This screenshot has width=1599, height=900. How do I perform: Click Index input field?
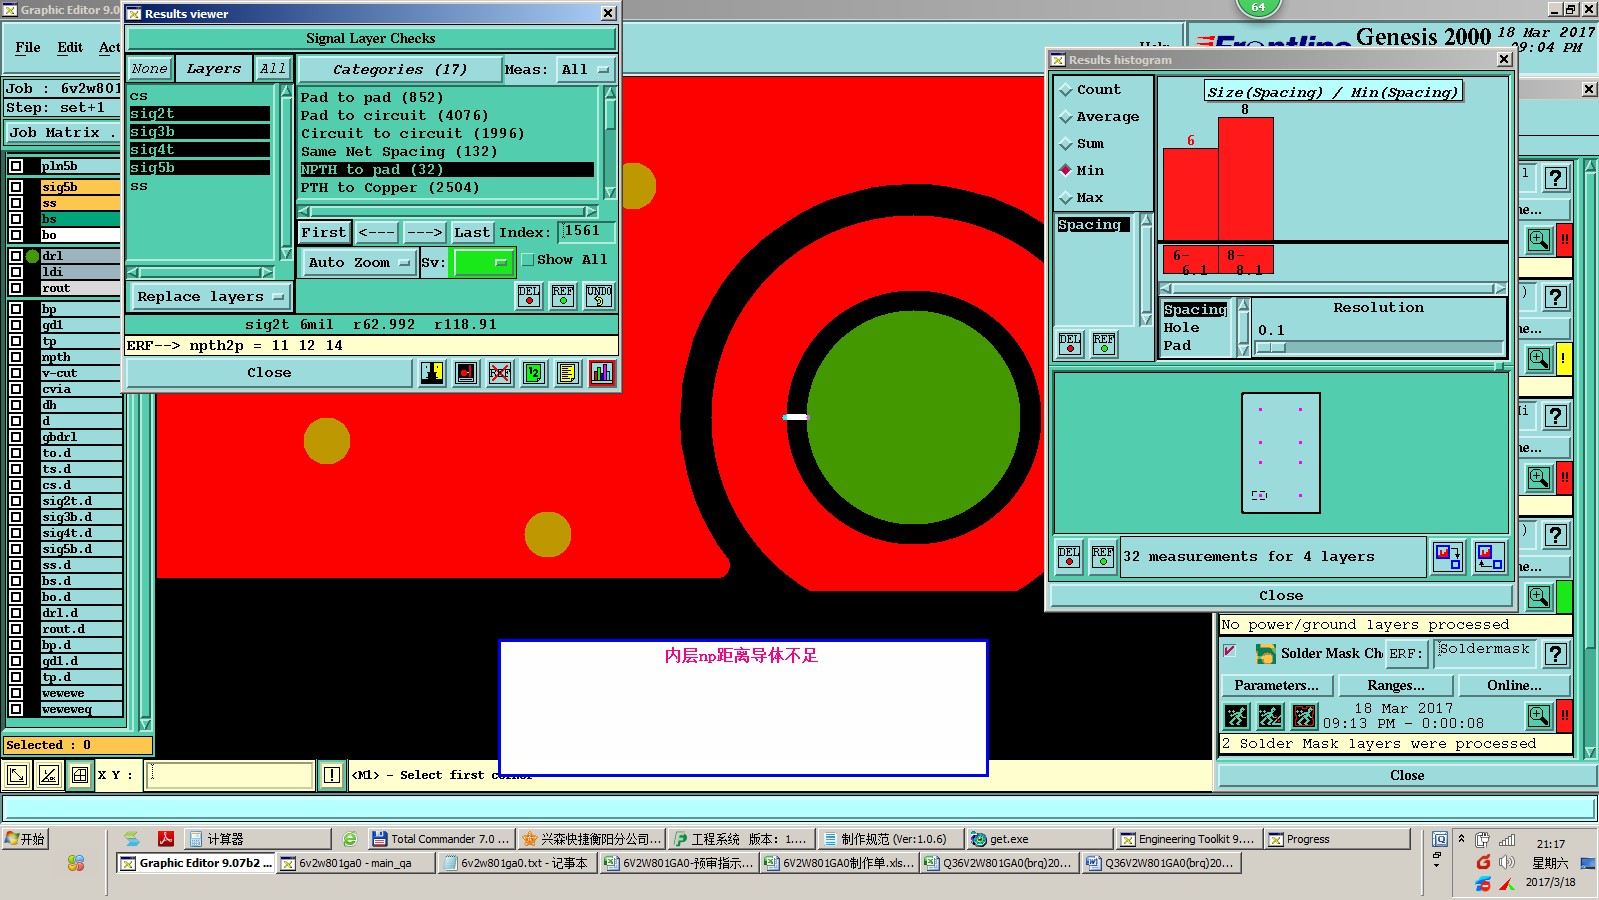pyautogui.click(x=586, y=231)
